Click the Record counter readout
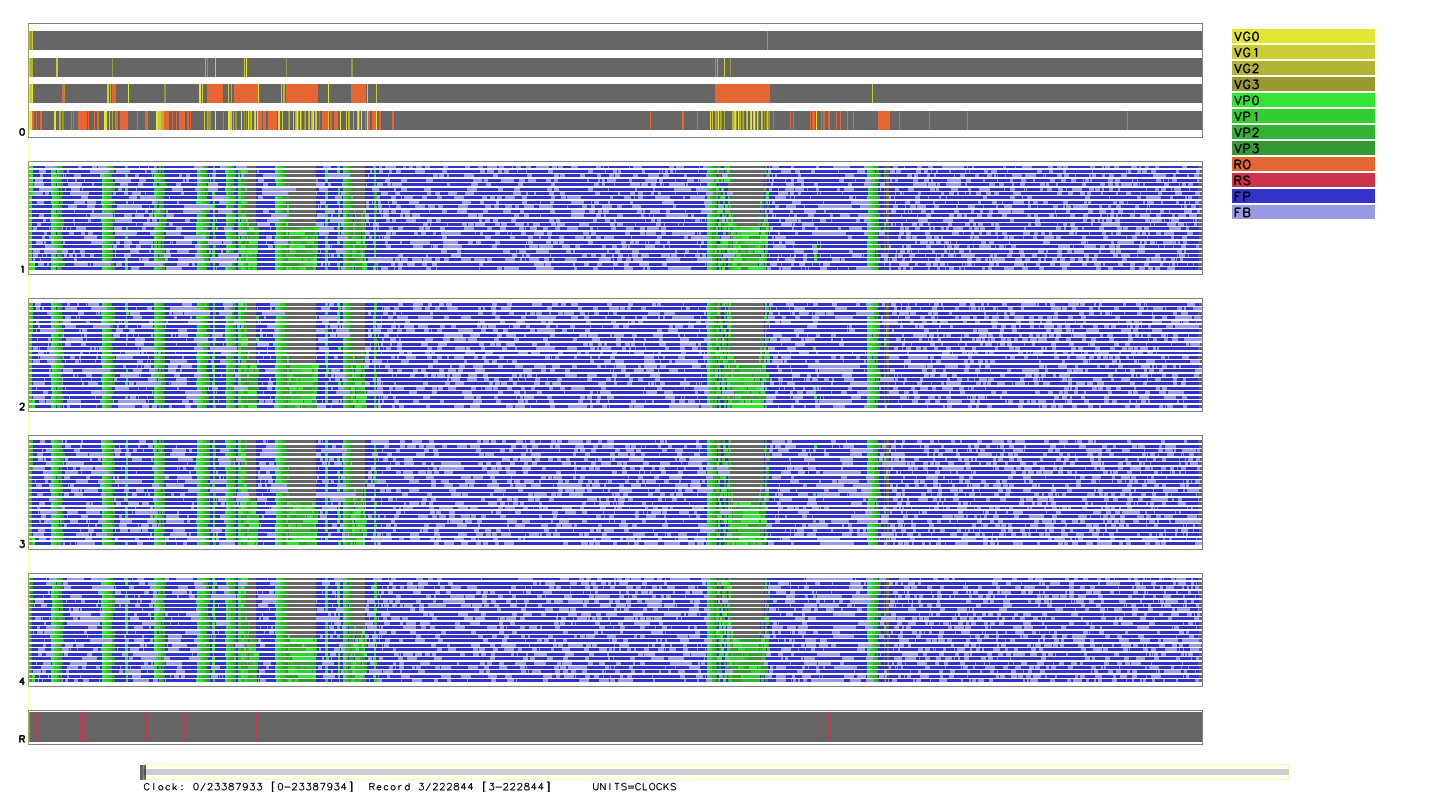This screenshot has height=792, width=1432. [x=459, y=787]
